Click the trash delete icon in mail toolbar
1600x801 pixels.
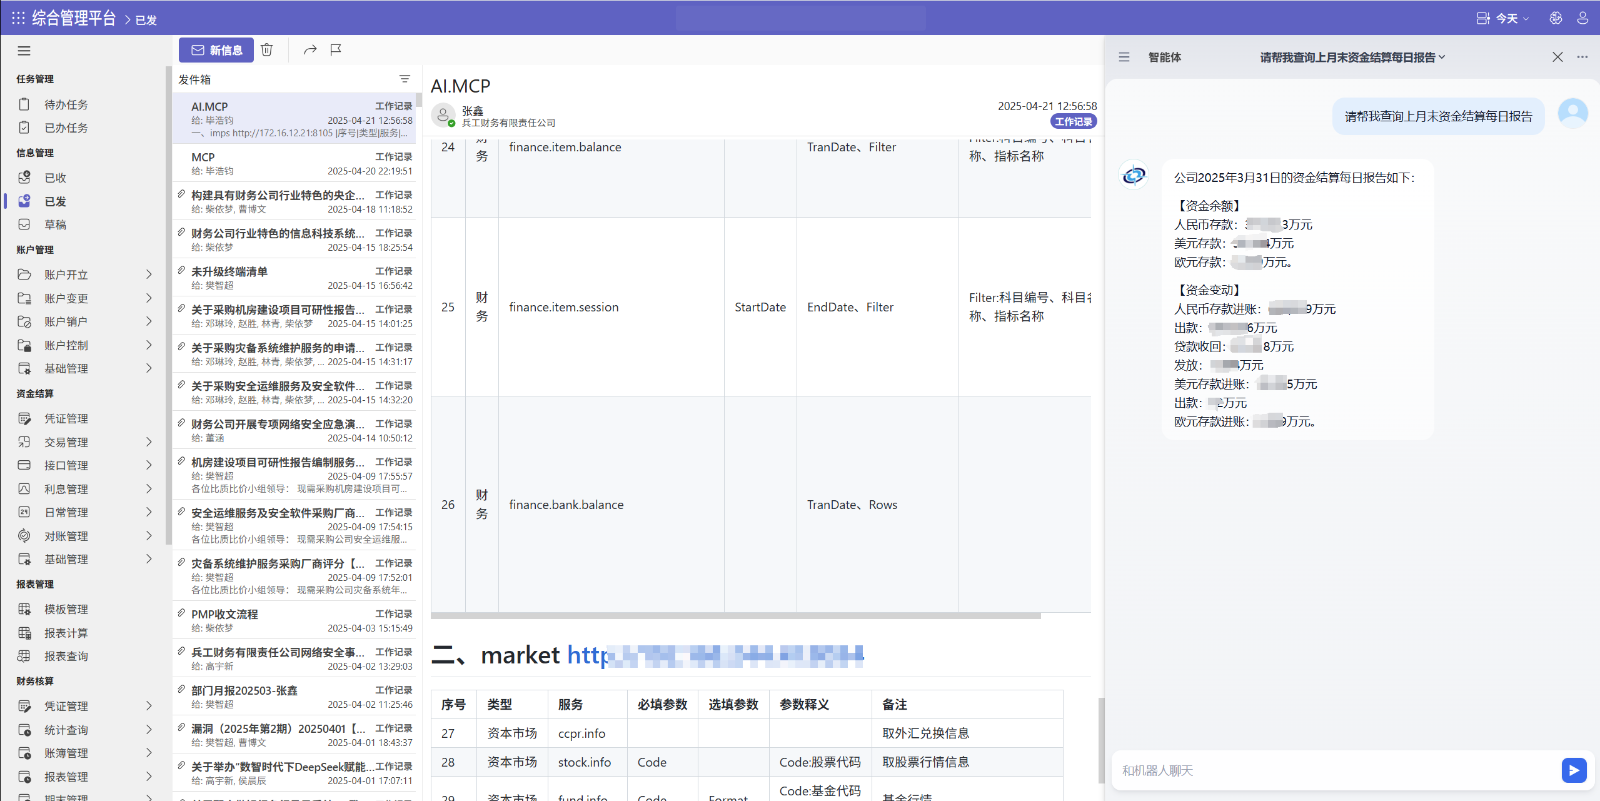267,50
